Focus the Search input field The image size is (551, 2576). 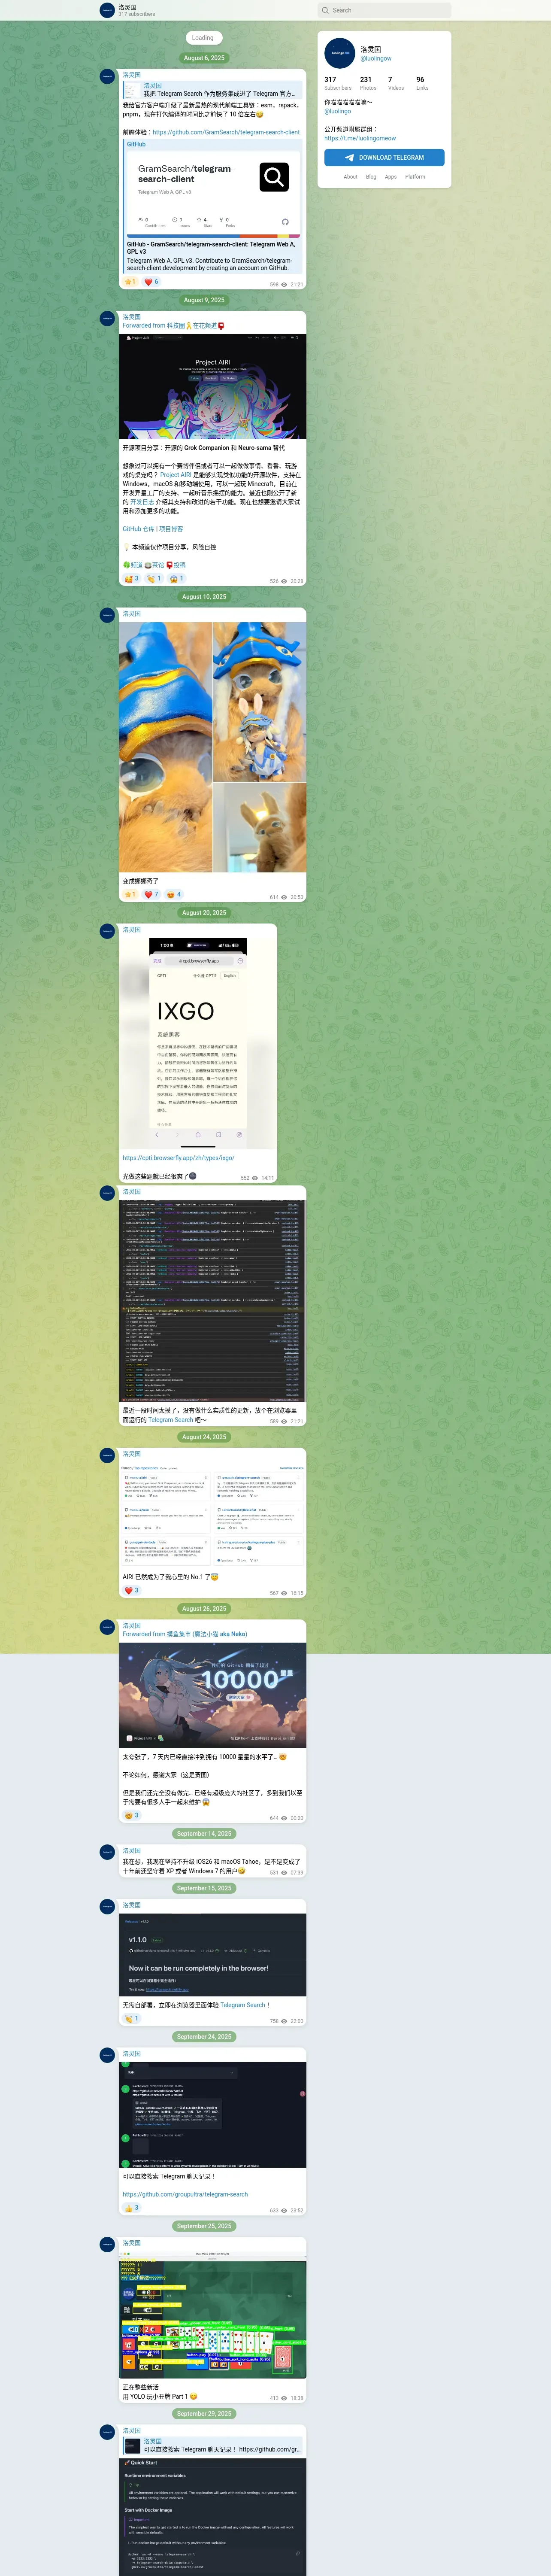click(384, 10)
